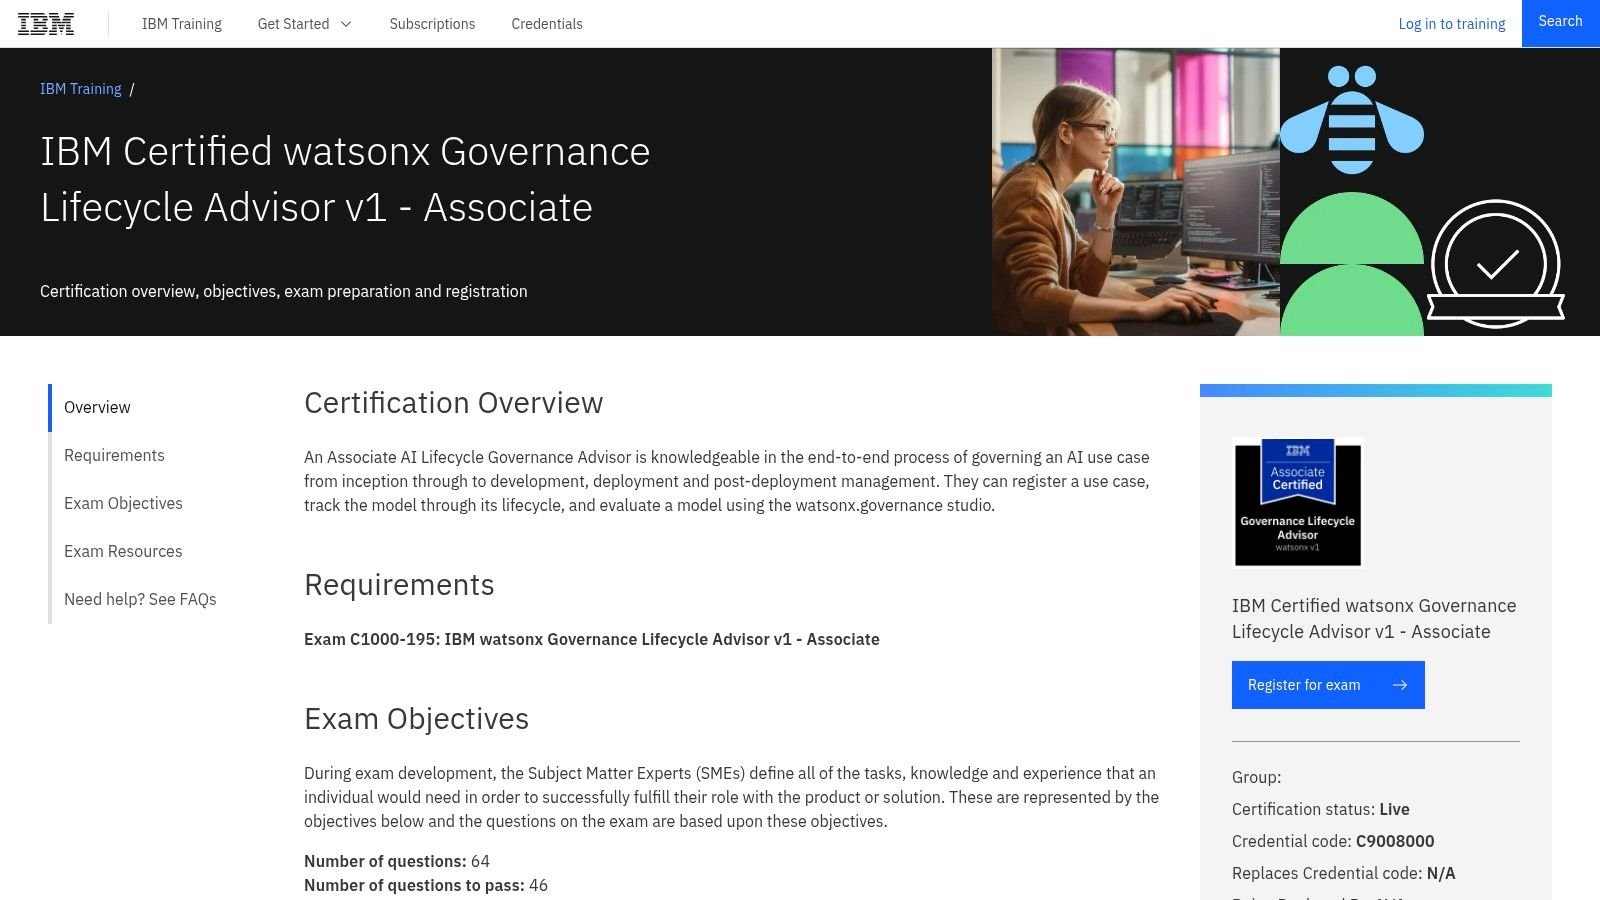Click the Associate Certified badge image
The width and height of the screenshot is (1600, 900).
click(1298, 502)
